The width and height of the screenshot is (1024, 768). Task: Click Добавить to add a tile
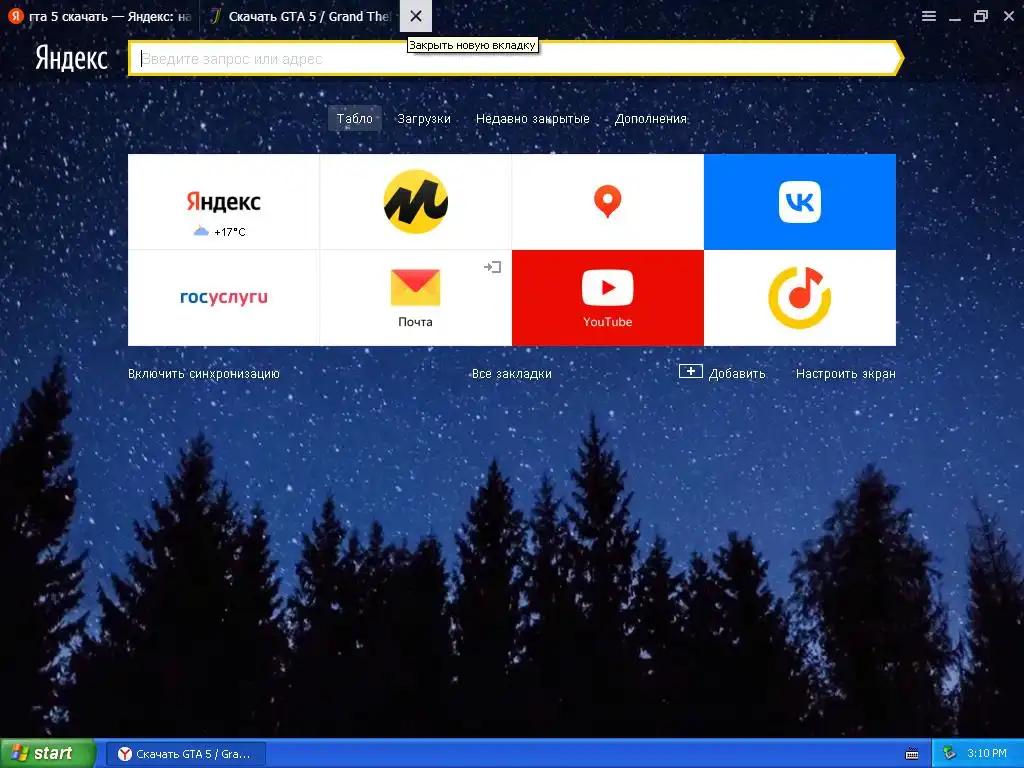(722, 373)
